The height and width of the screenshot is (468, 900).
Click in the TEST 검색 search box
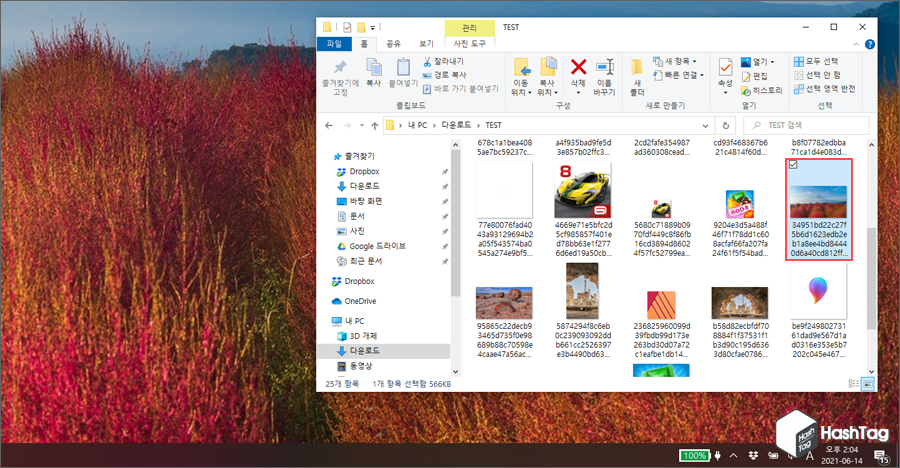pos(806,125)
